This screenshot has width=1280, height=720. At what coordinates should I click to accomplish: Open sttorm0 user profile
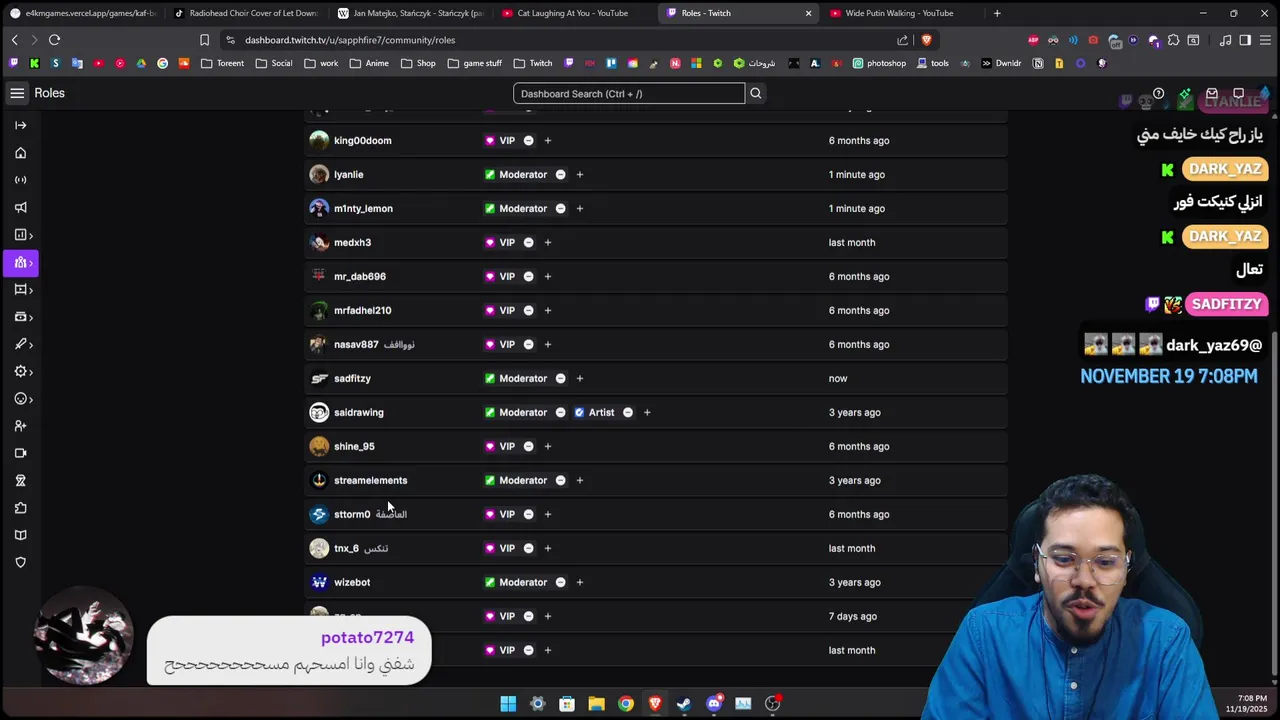(x=352, y=514)
